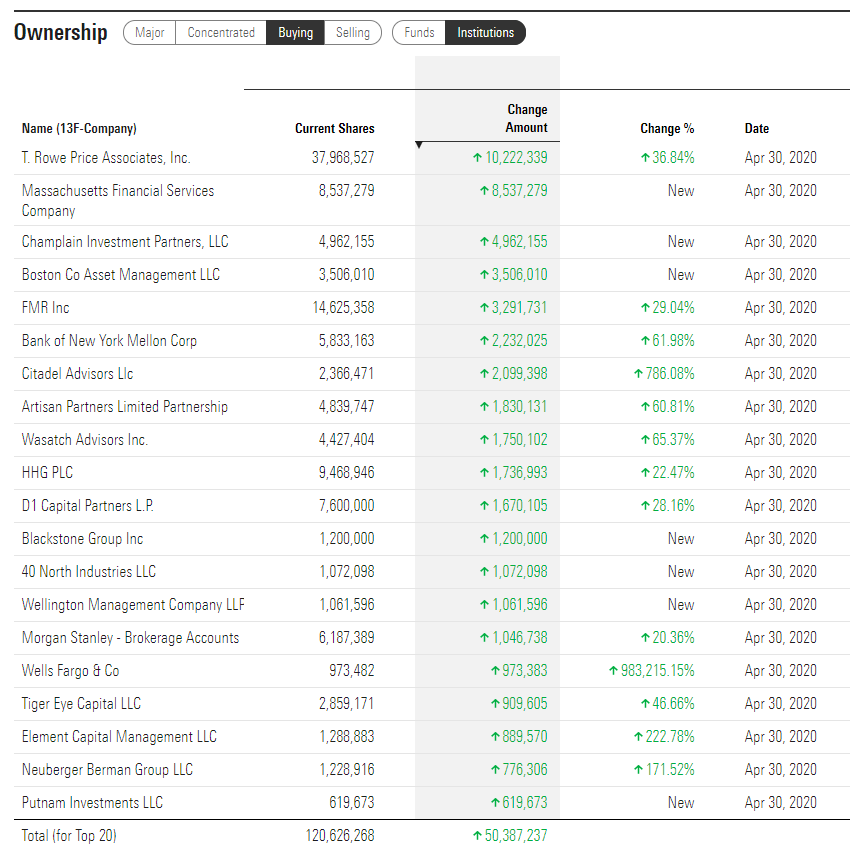864x845 pixels.
Task: Click the Apr 30, 2020 date for FMR Inc
Action: (x=780, y=308)
